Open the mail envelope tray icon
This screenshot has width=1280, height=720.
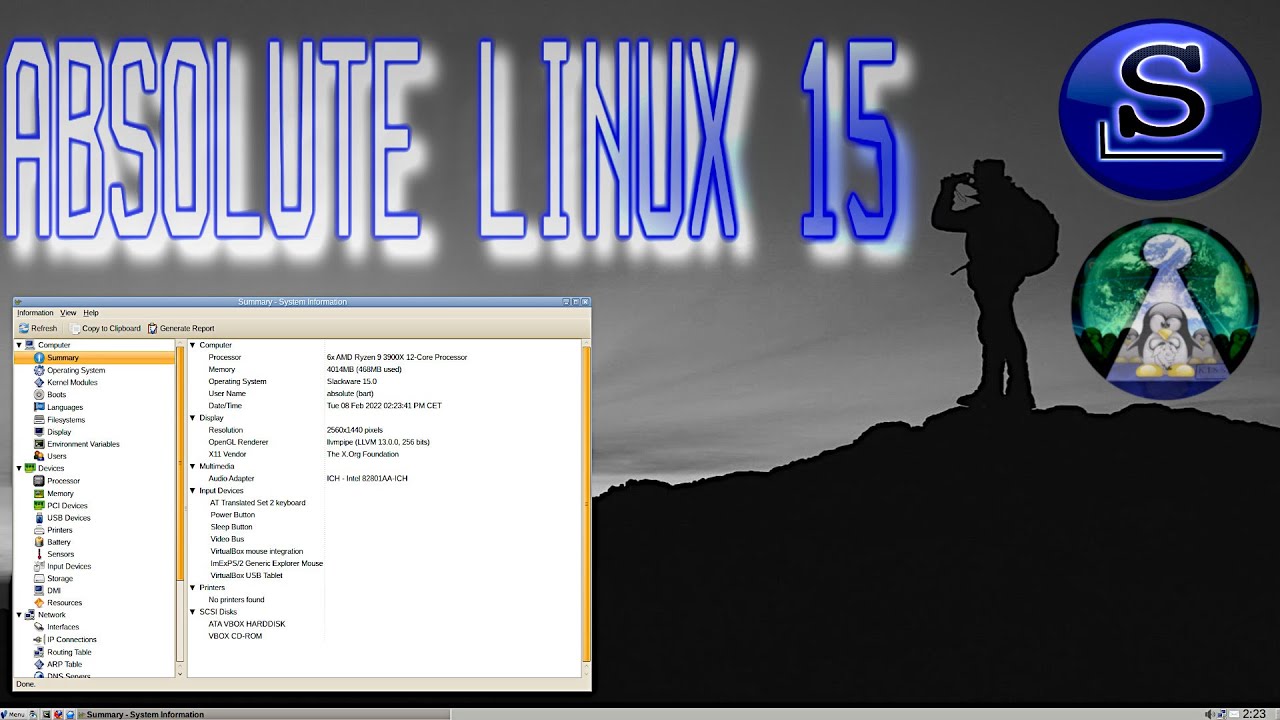pyautogui.click(x=1234, y=714)
